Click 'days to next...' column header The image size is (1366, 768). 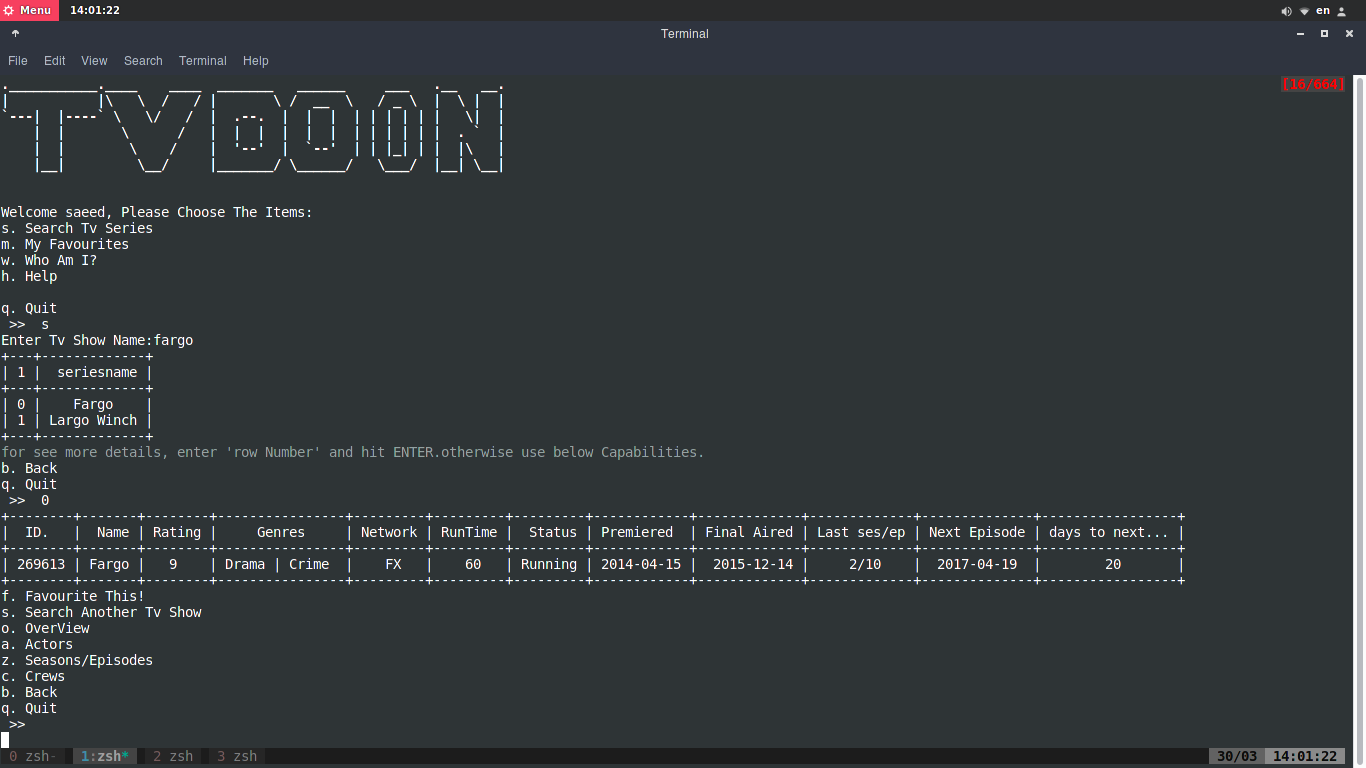click(1109, 533)
